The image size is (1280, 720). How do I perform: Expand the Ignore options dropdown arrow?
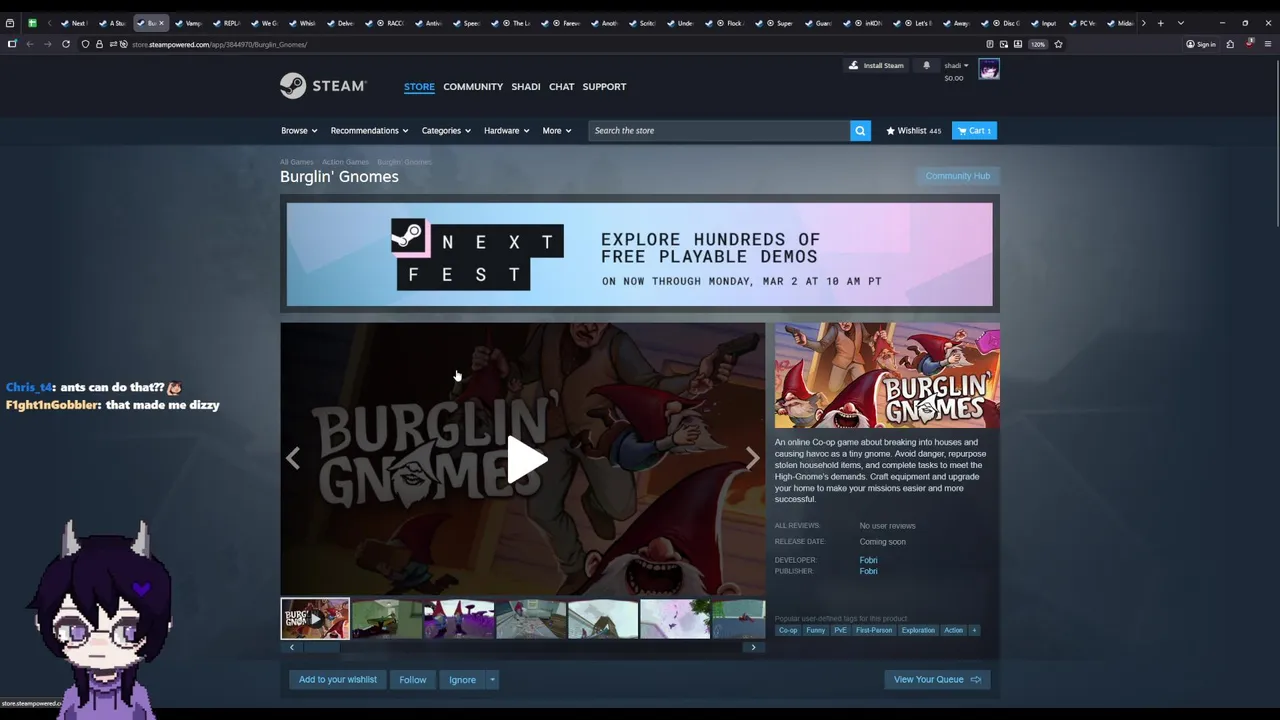492,680
